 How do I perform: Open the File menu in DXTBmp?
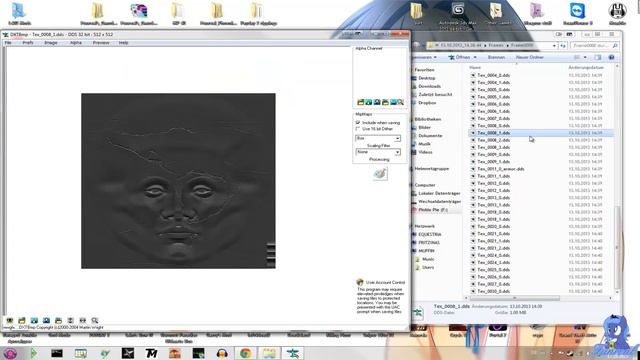click(x=8, y=42)
